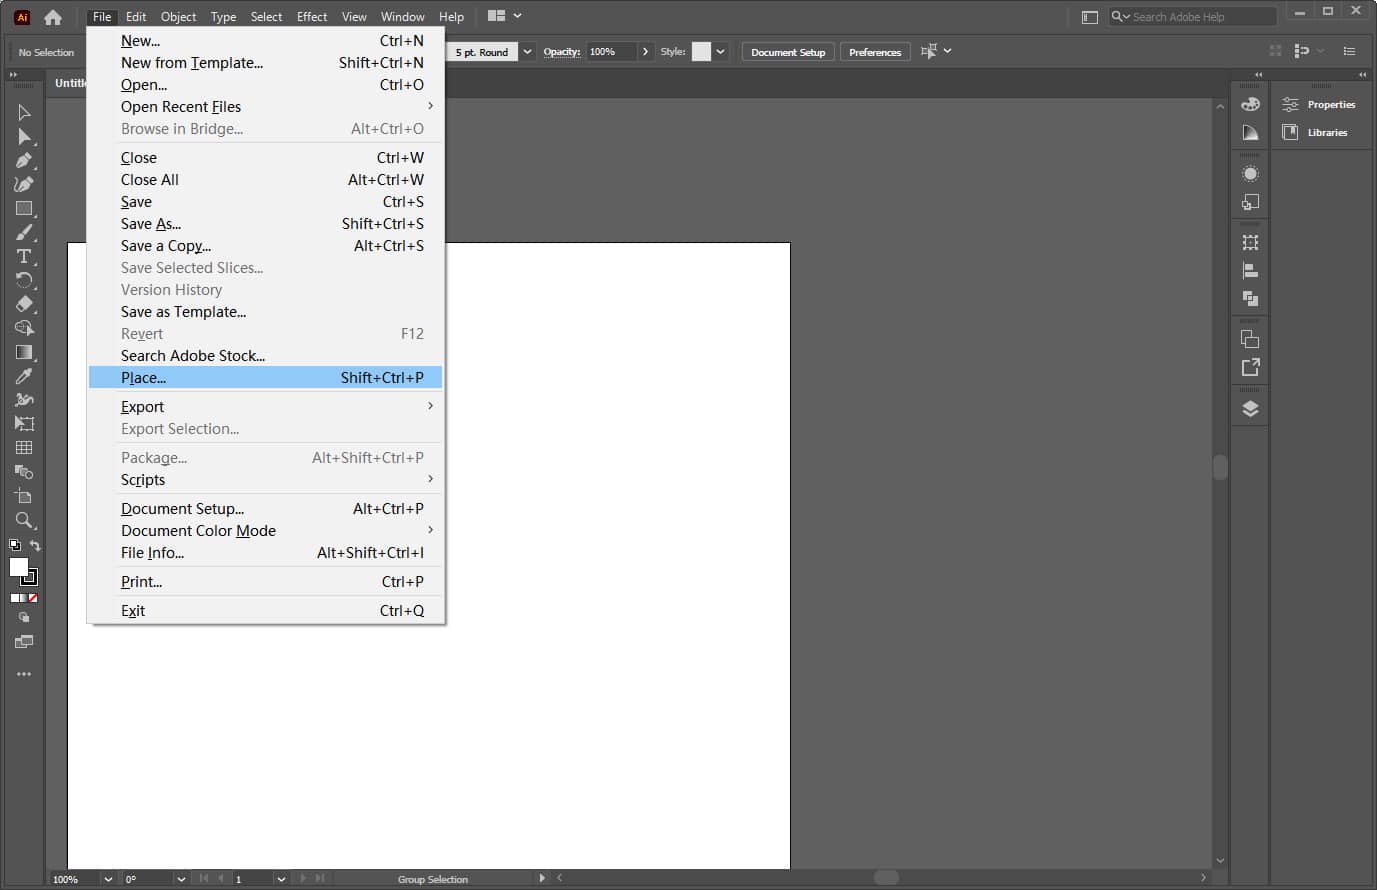Viewport: 1377px width, 890px height.
Task: Select the Direct Selection tool
Action: [x=24, y=136]
